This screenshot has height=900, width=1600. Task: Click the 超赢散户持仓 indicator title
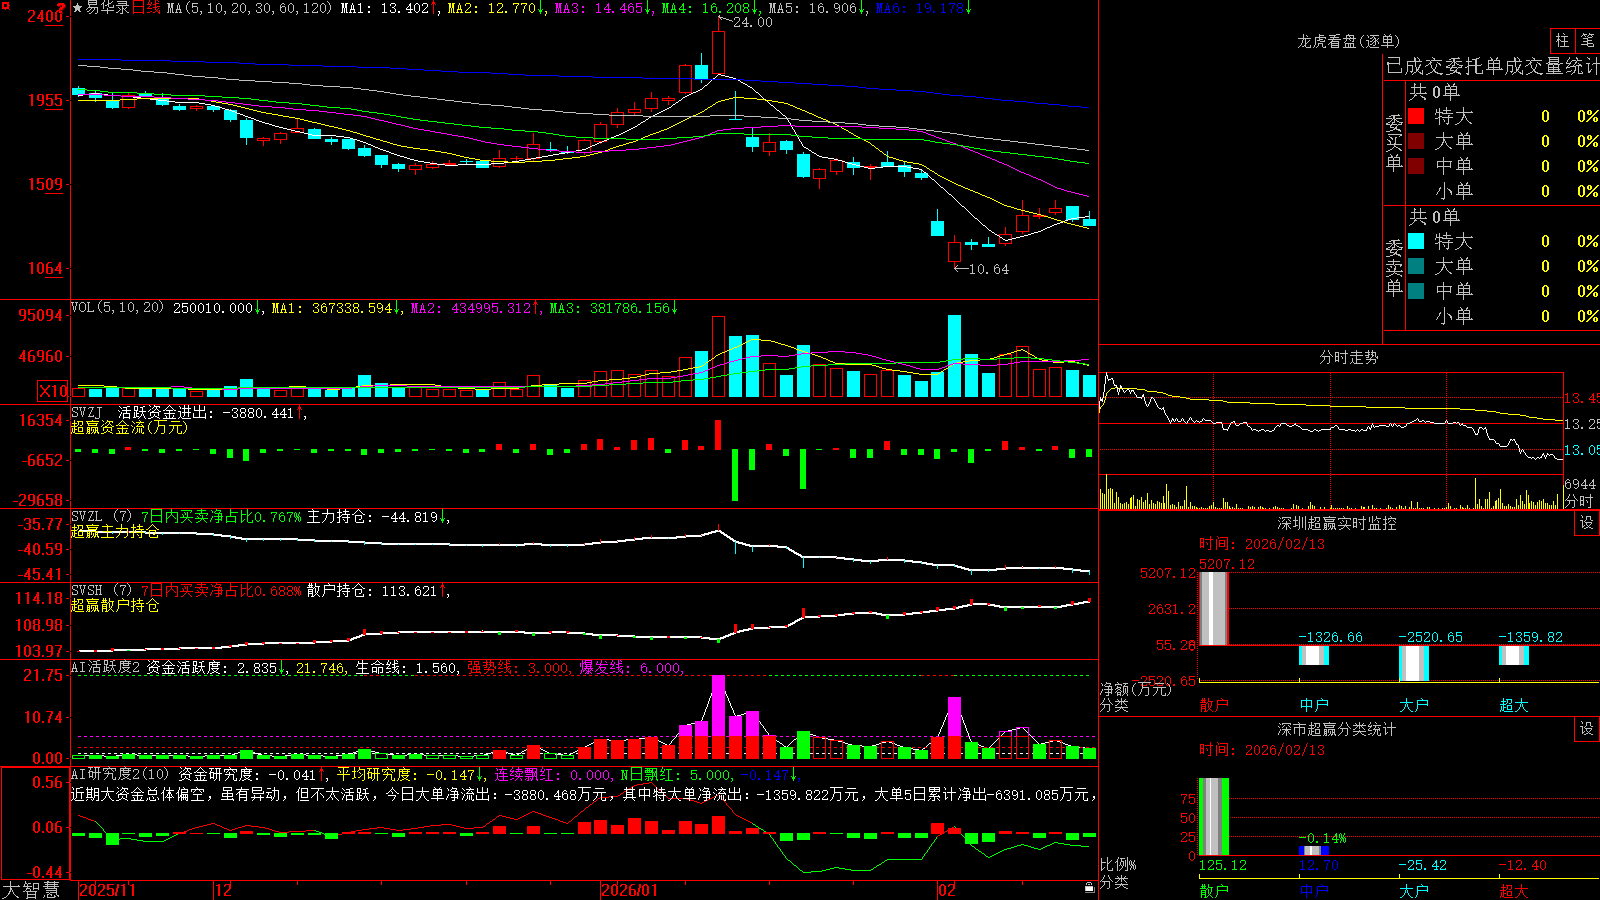tap(115, 605)
